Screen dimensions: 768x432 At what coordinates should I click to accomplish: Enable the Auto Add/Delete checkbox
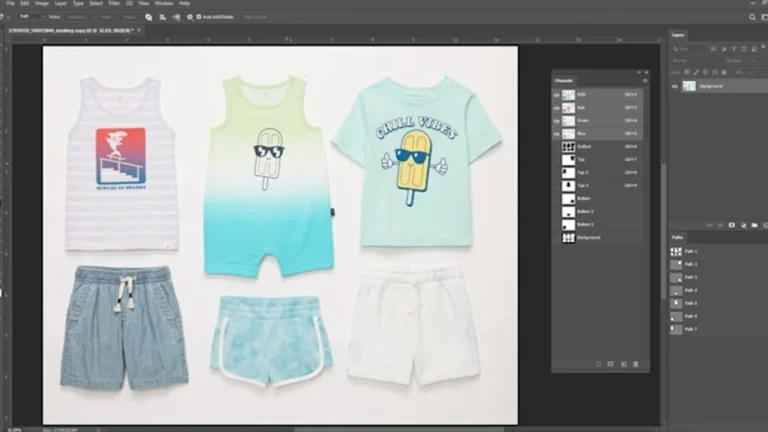pos(200,17)
